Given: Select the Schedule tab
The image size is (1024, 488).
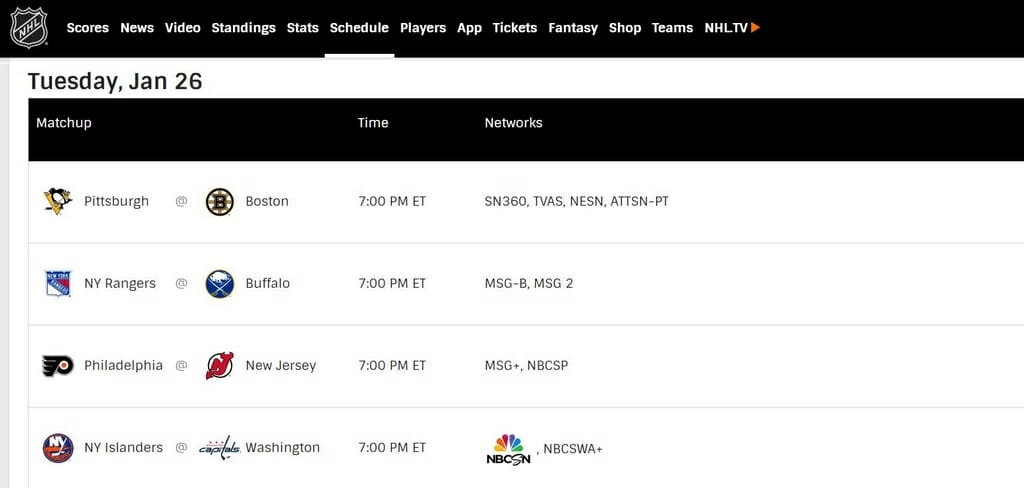Looking at the screenshot, I should (x=359, y=28).
